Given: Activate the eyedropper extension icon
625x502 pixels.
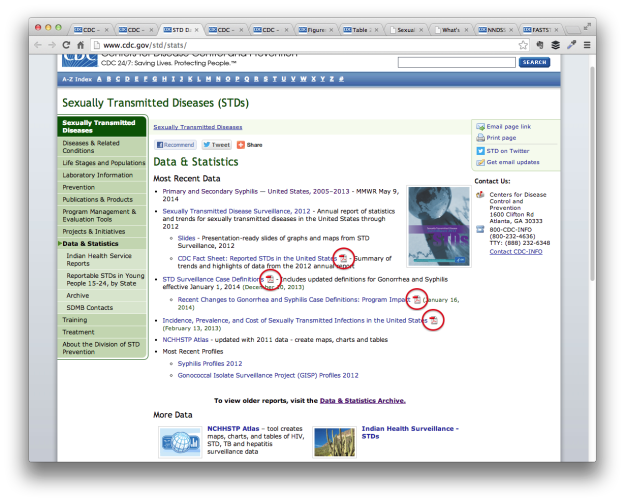Looking at the screenshot, I should click(572, 45).
